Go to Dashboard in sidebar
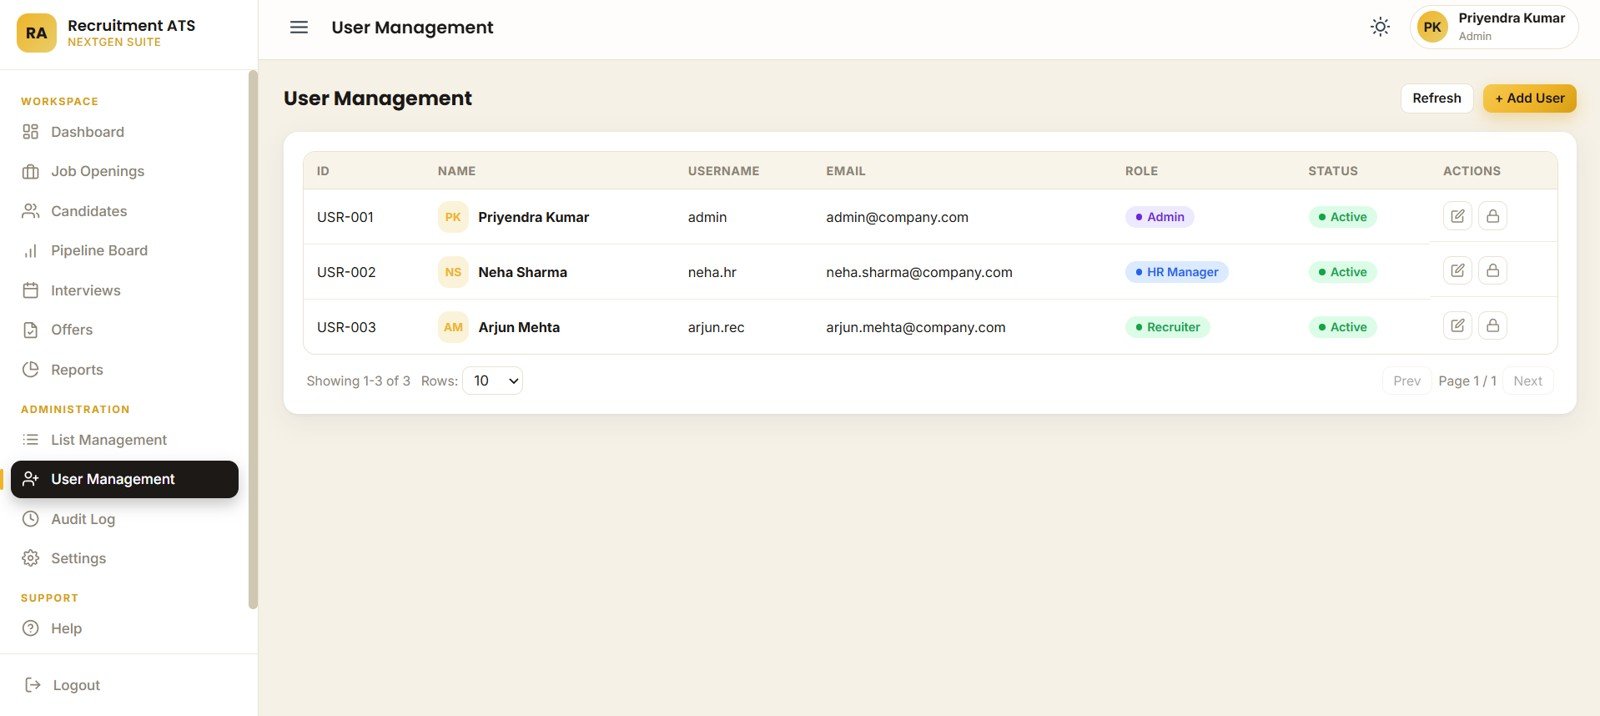Viewport: 1600px width, 716px height. tap(125, 132)
